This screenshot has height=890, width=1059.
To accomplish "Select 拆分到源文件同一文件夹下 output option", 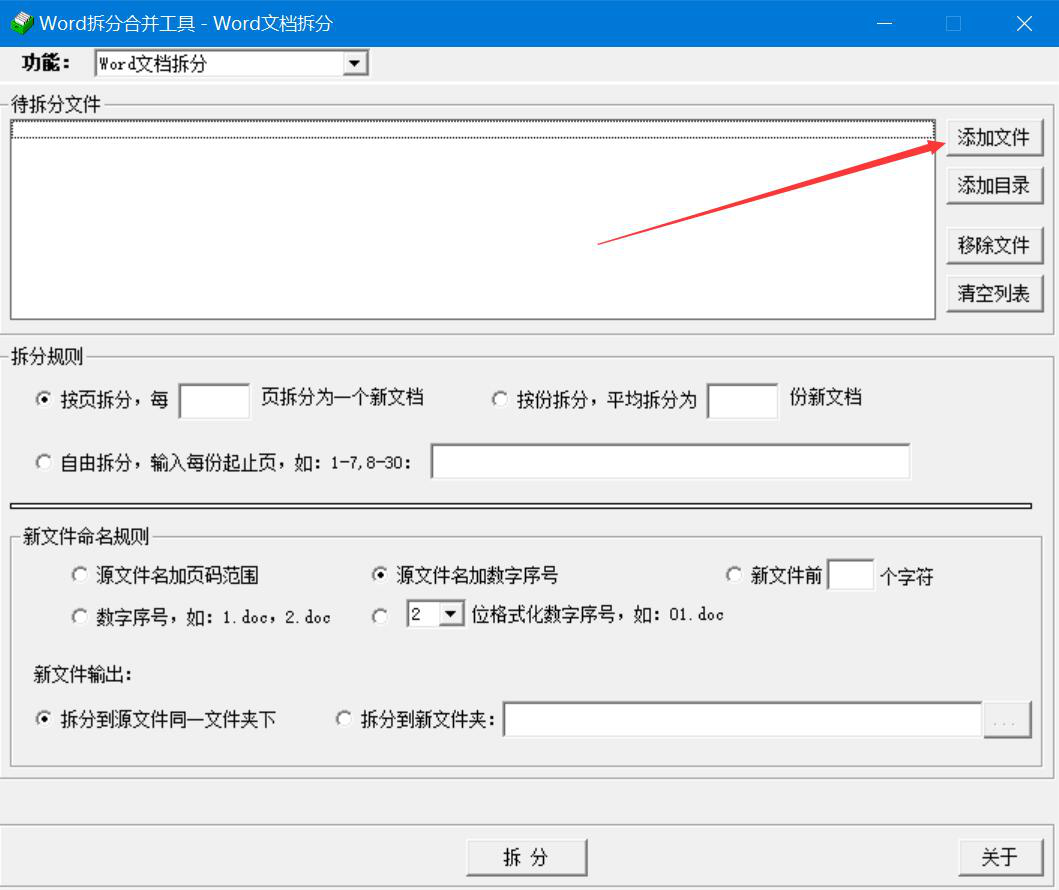I will coord(43,719).
